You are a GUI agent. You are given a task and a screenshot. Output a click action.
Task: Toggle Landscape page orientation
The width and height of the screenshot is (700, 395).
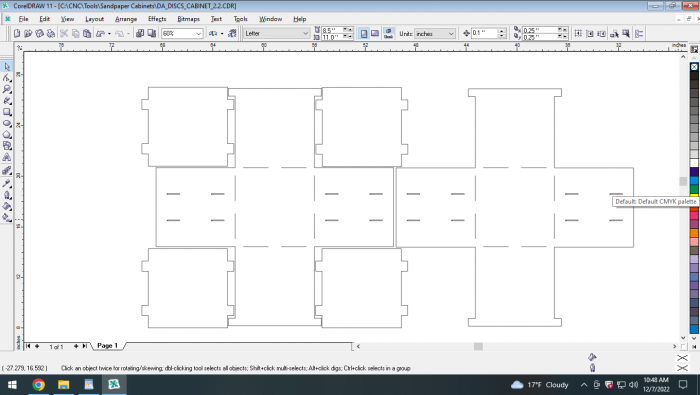tap(375, 33)
